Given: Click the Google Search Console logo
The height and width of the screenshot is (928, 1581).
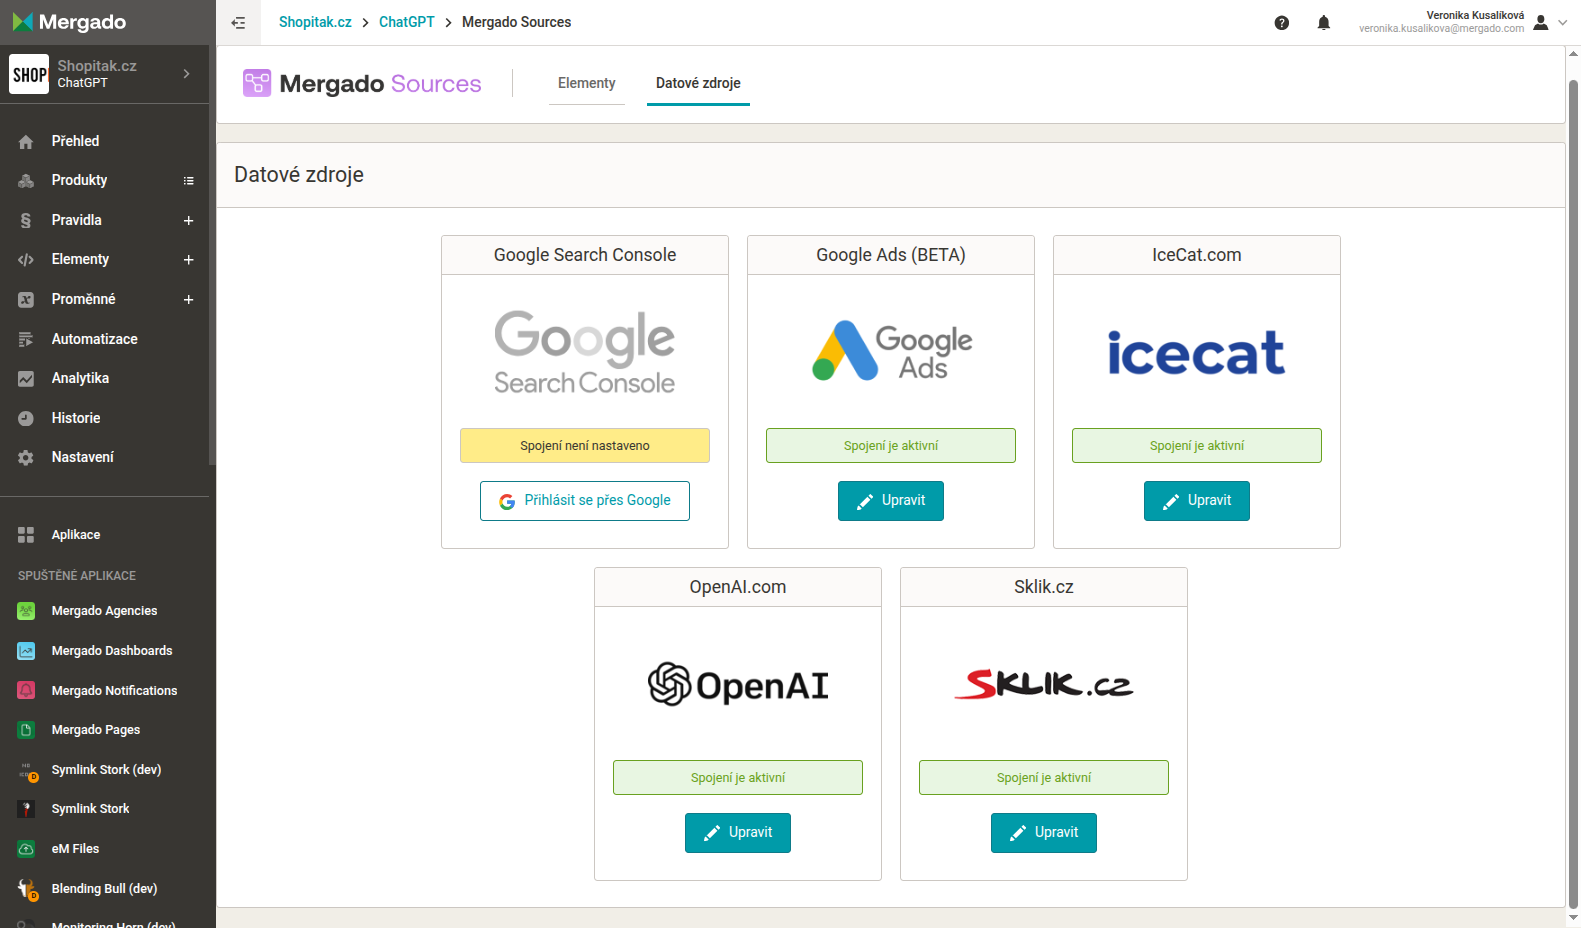Looking at the screenshot, I should tap(585, 352).
